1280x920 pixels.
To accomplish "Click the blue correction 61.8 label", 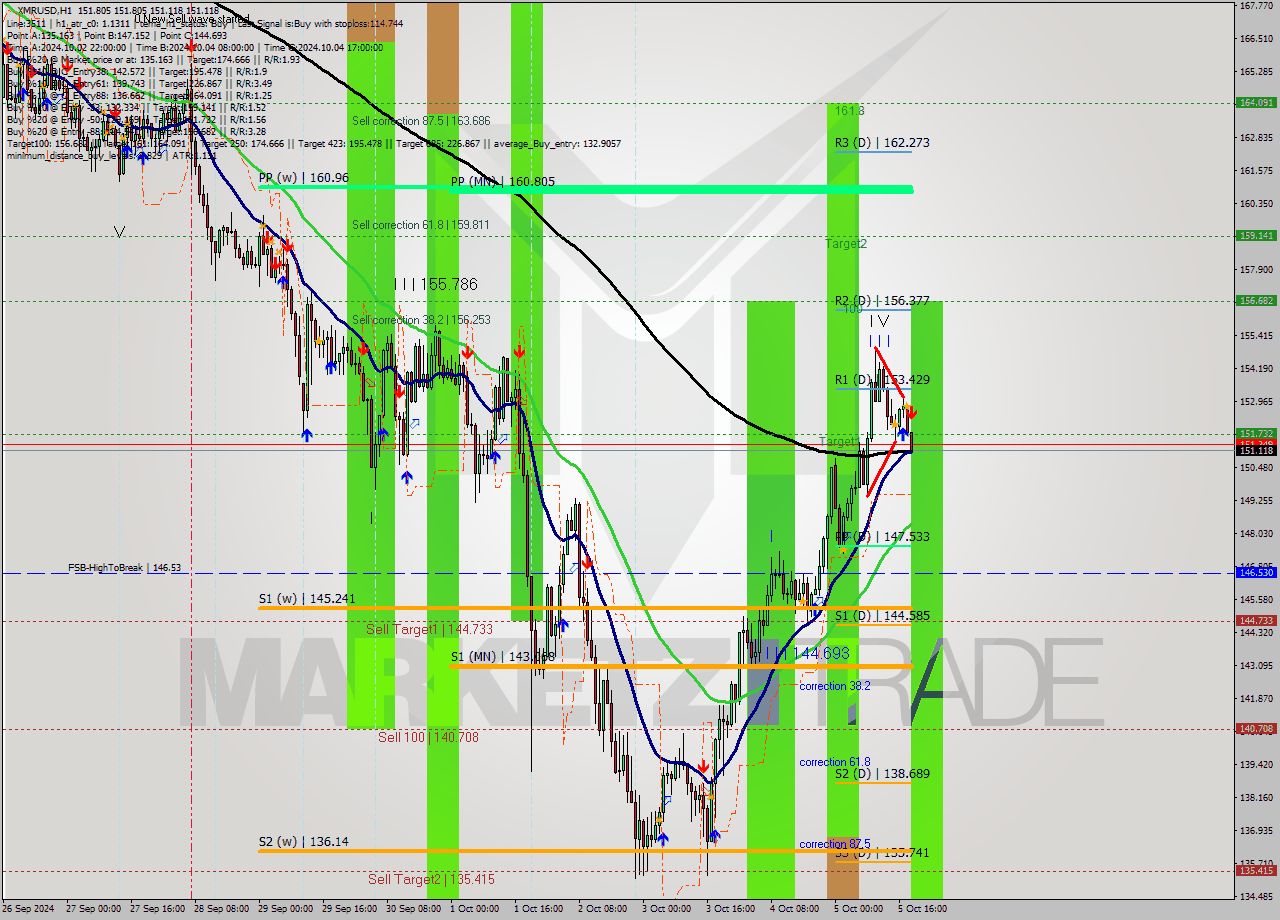I will (x=834, y=762).
